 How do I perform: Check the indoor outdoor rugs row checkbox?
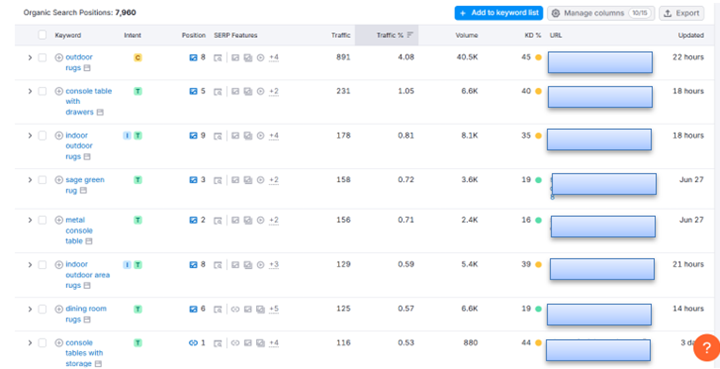42,135
